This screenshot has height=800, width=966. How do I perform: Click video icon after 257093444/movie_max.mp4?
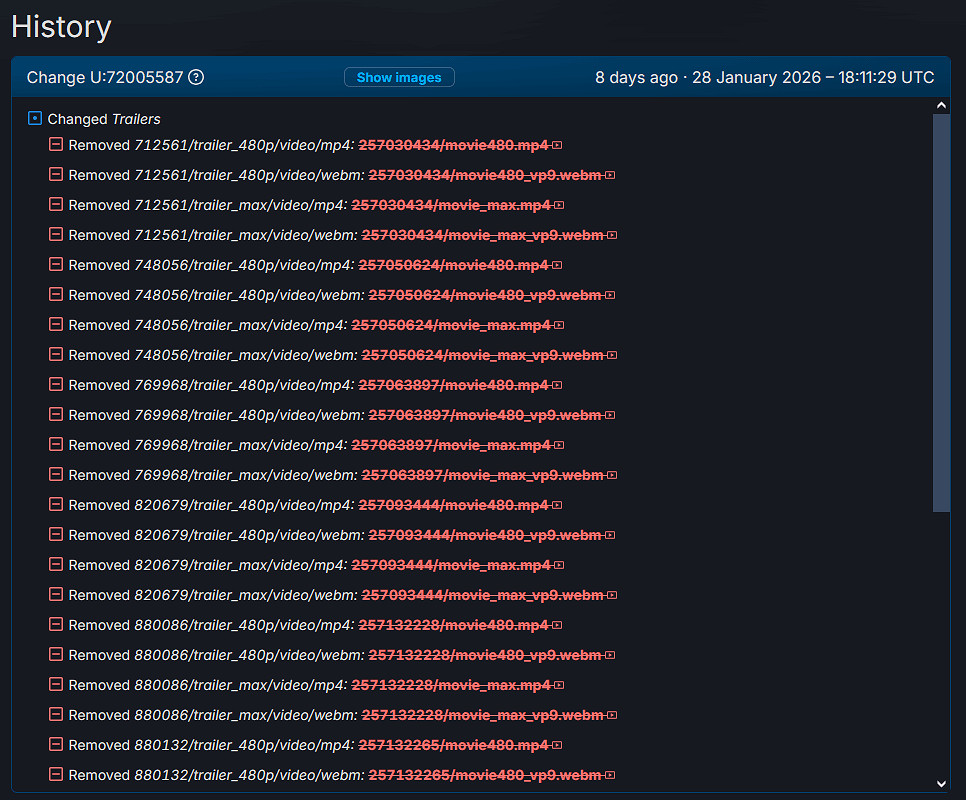[559, 565]
